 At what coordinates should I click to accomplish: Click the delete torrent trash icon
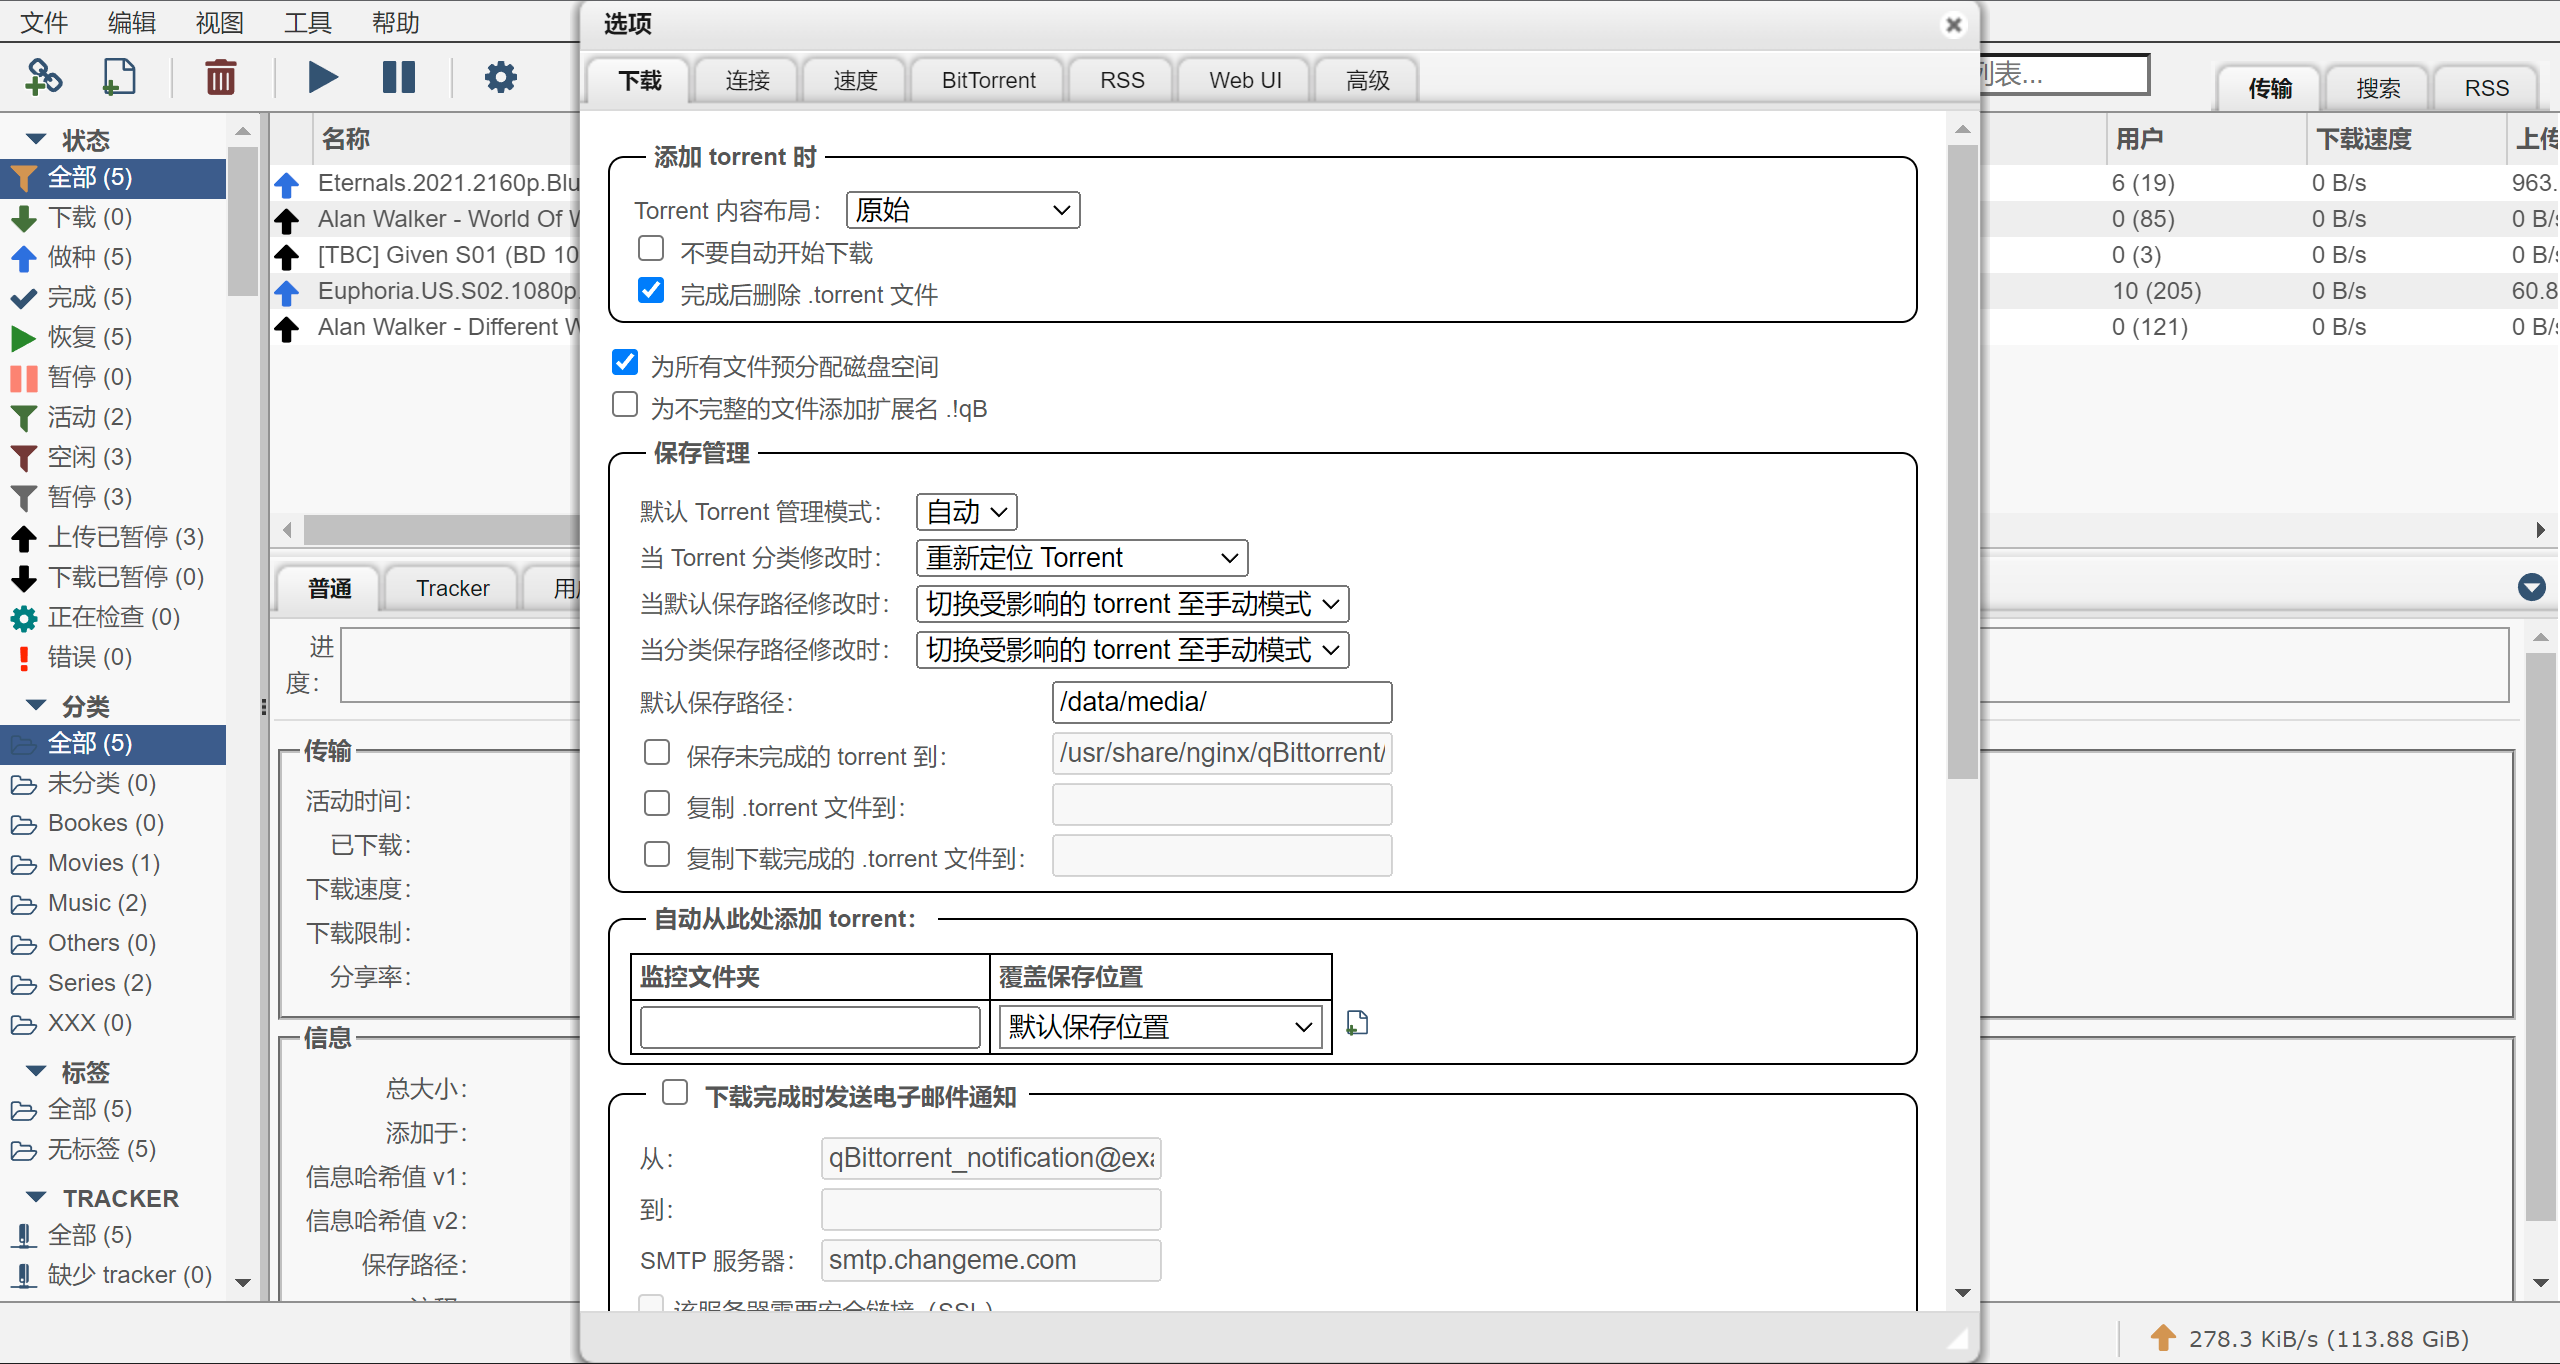click(x=220, y=76)
